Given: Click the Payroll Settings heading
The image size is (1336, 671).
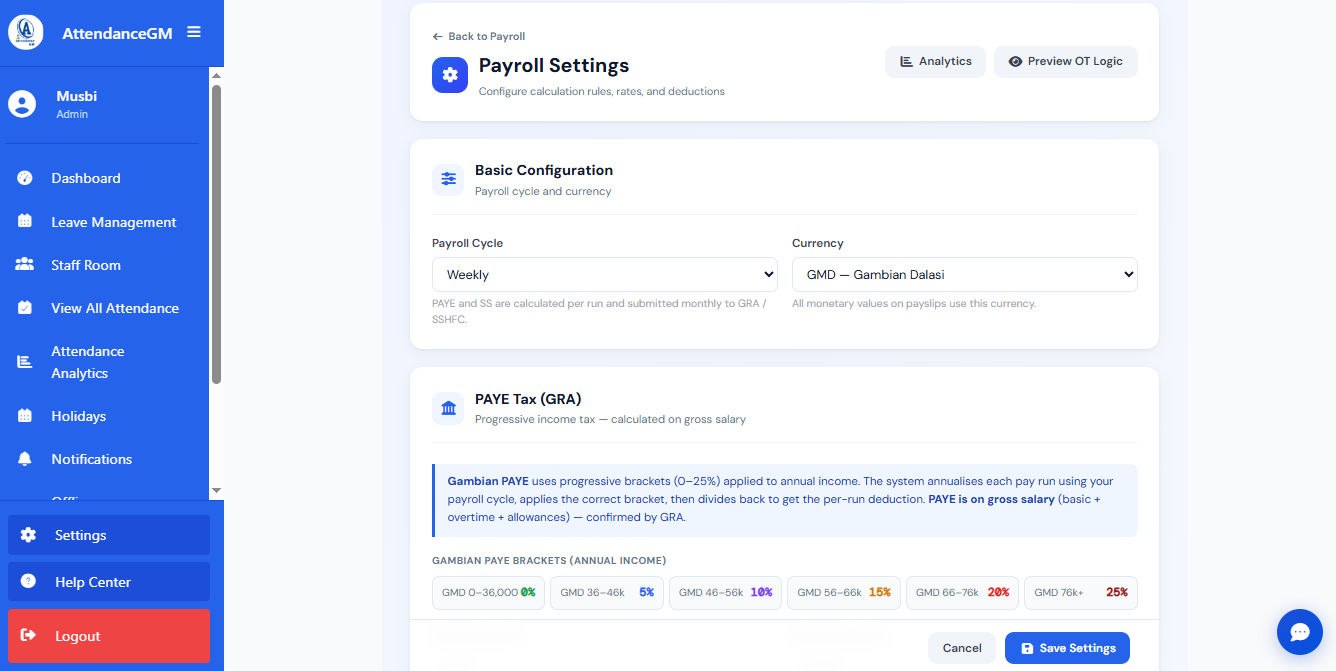Looking at the screenshot, I should pos(554,65).
